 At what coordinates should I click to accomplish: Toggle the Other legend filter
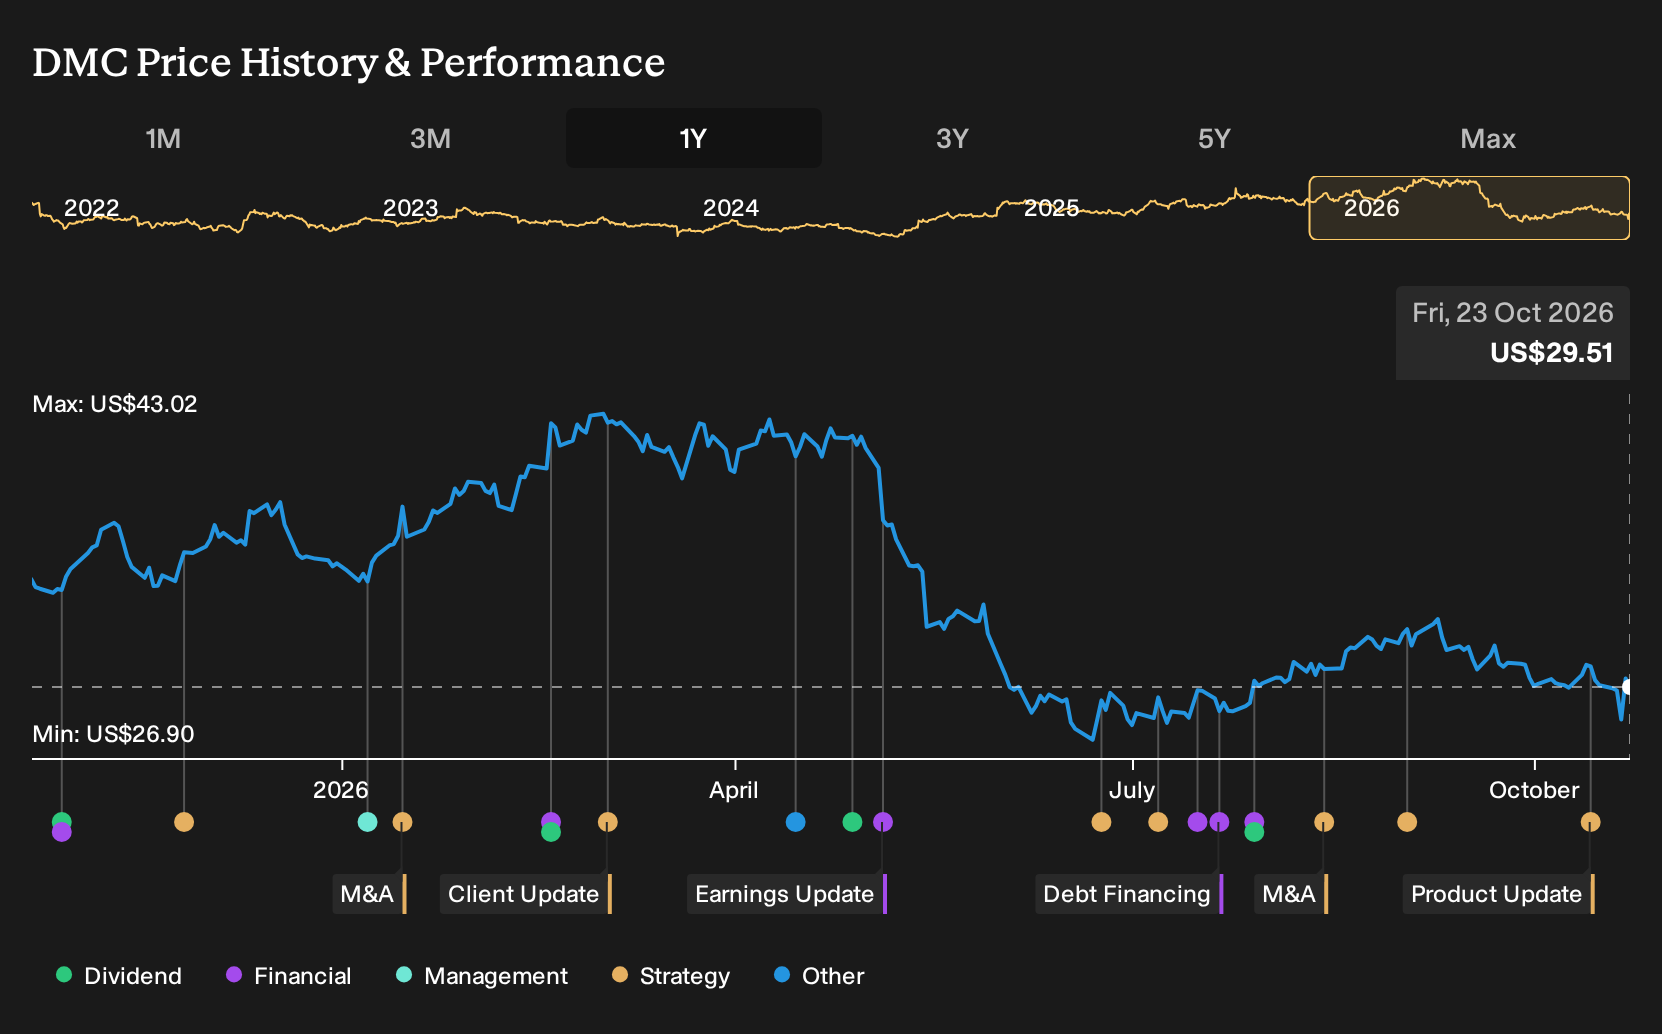(x=819, y=976)
